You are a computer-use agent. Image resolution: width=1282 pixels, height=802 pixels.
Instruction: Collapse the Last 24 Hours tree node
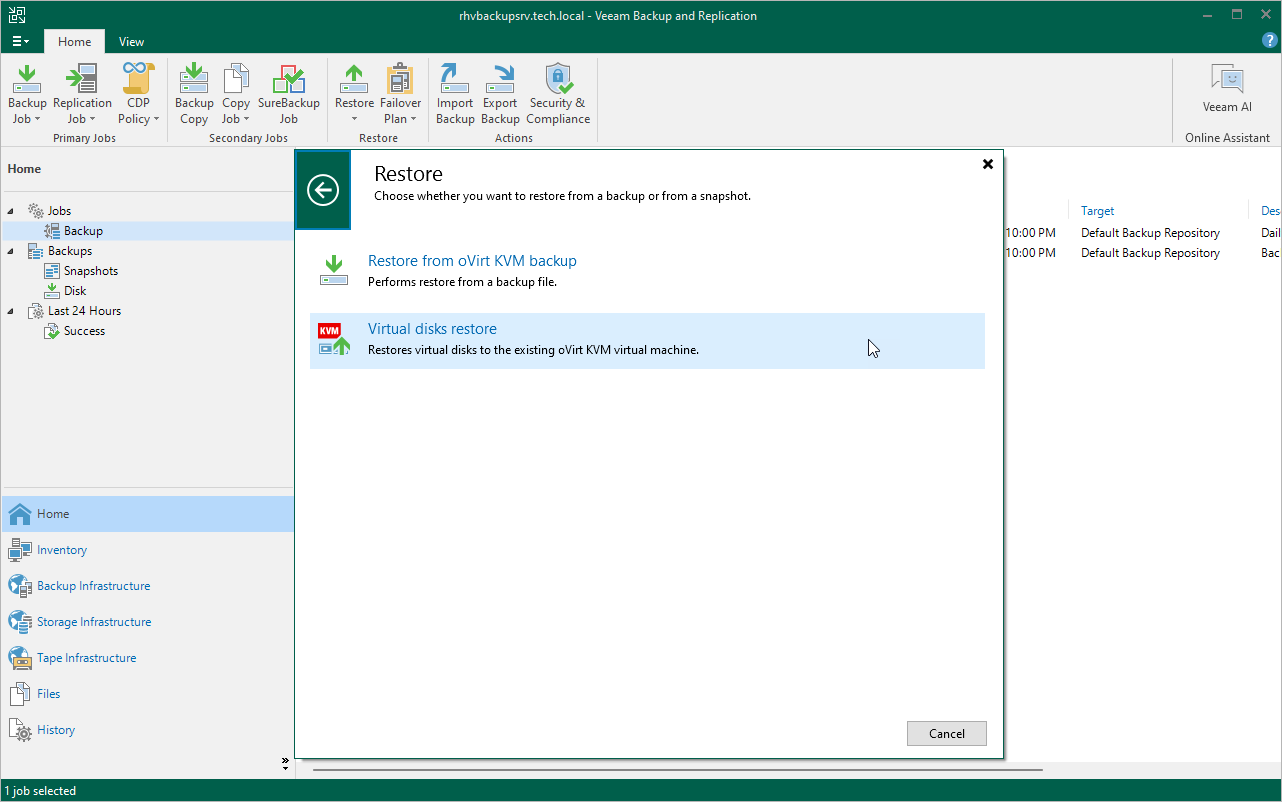point(12,311)
